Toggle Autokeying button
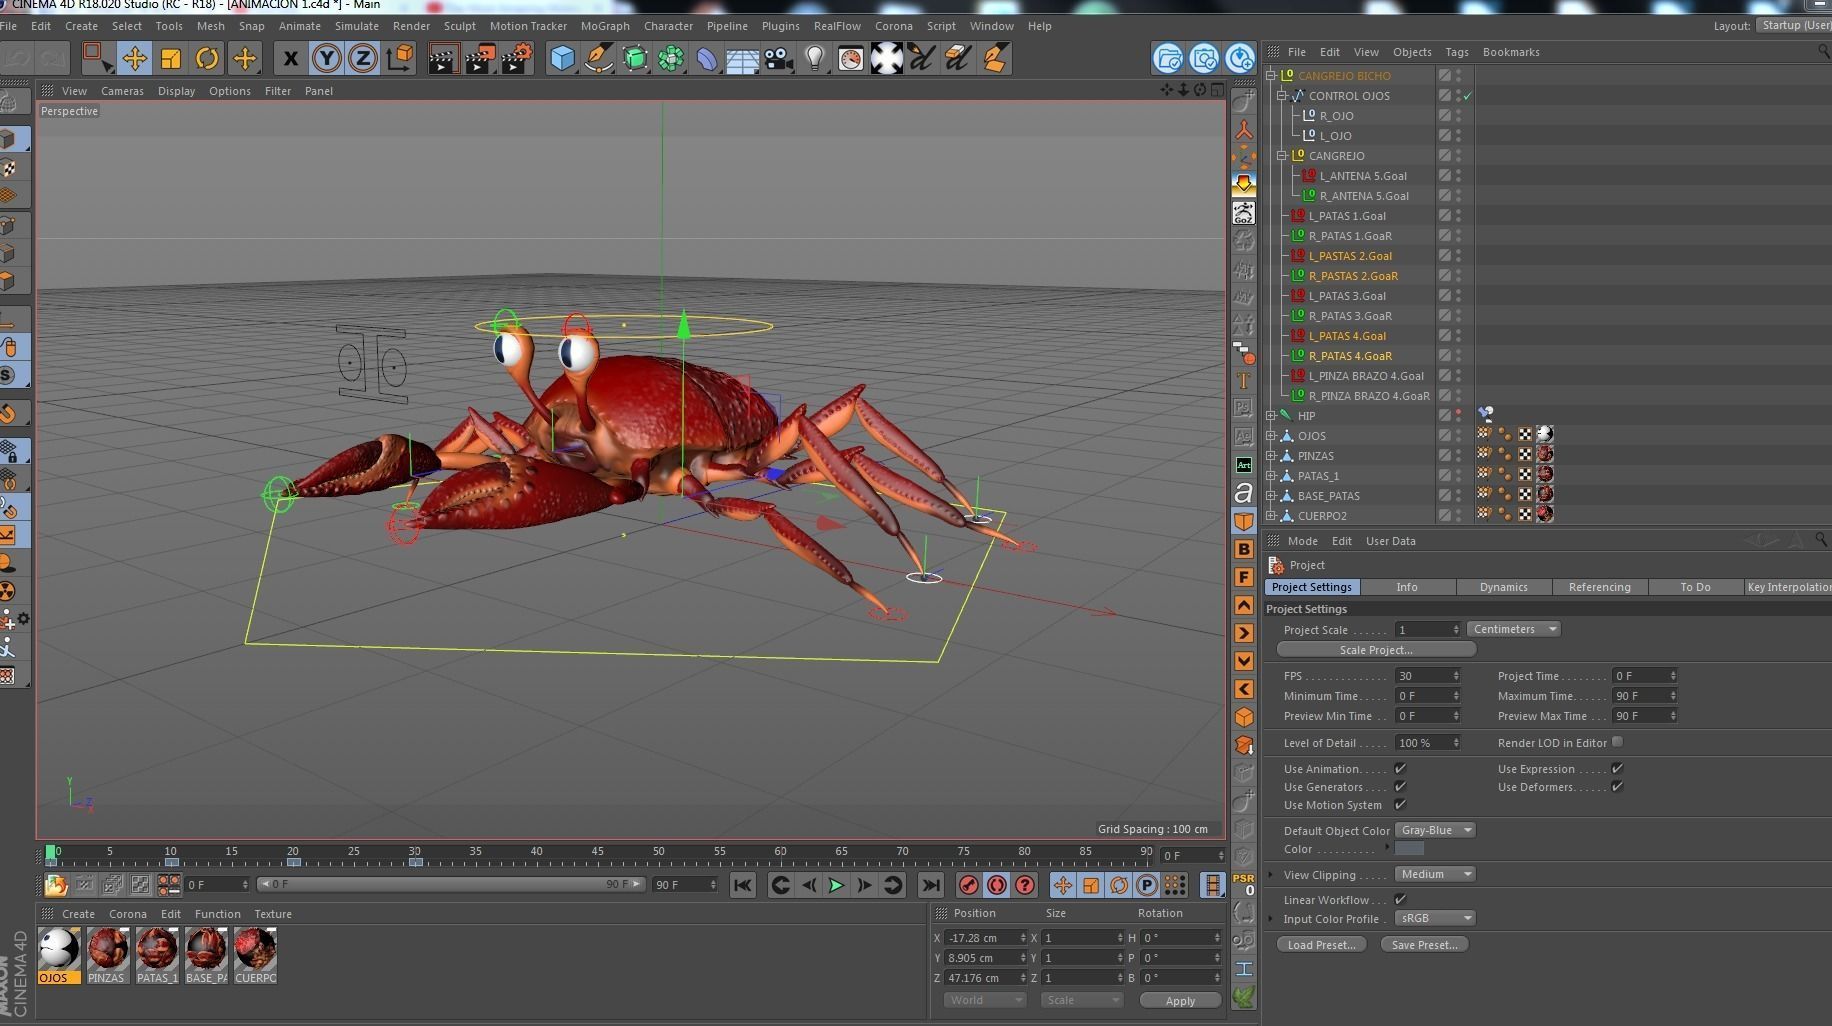1832x1026 pixels. click(996, 885)
